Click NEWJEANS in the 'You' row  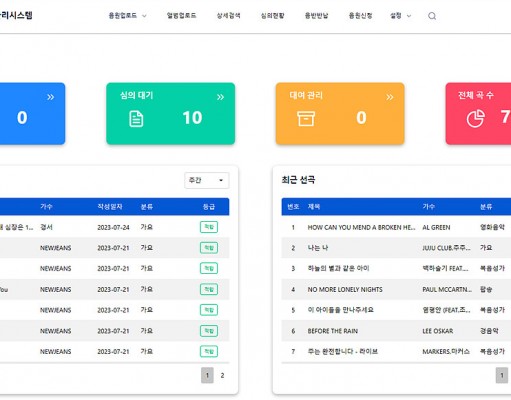(55, 289)
